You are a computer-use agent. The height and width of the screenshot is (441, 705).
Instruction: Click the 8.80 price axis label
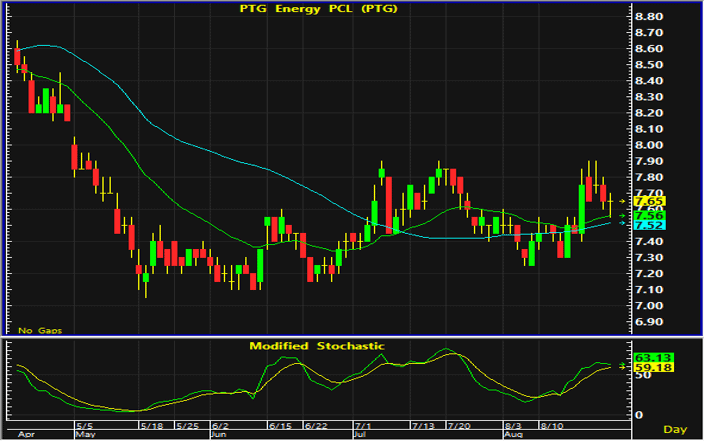pos(649,17)
